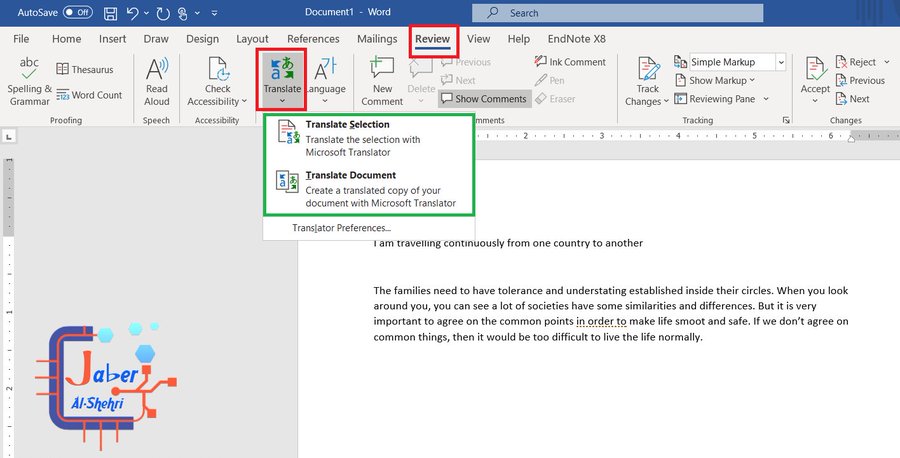
Task: Go to Next change
Action: tap(852, 99)
